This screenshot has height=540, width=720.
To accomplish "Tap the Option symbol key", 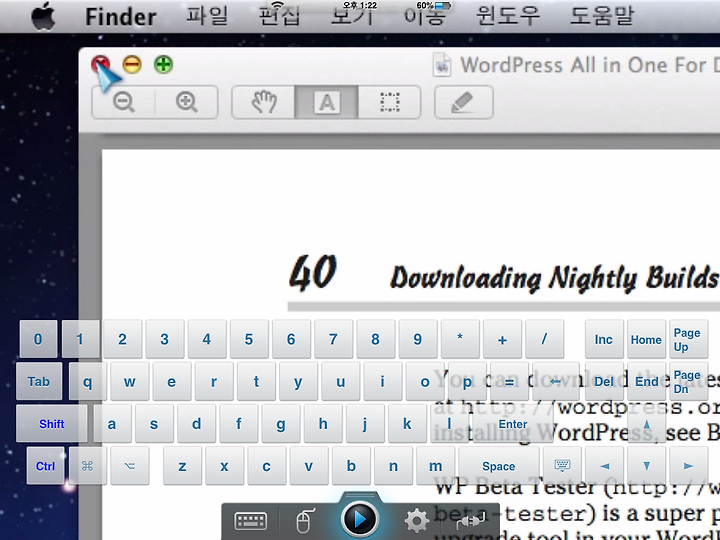I will pos(130,466).
